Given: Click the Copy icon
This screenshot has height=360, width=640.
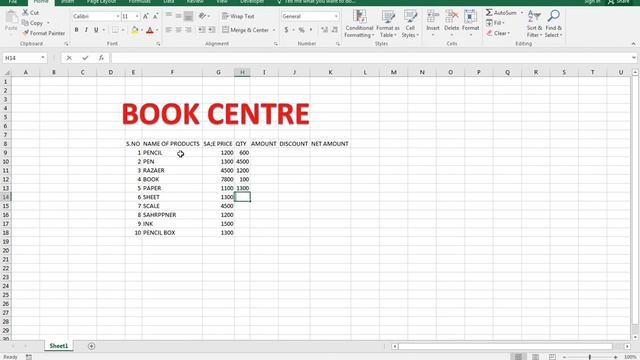Looking at the screenshot, I should [25, 23].
